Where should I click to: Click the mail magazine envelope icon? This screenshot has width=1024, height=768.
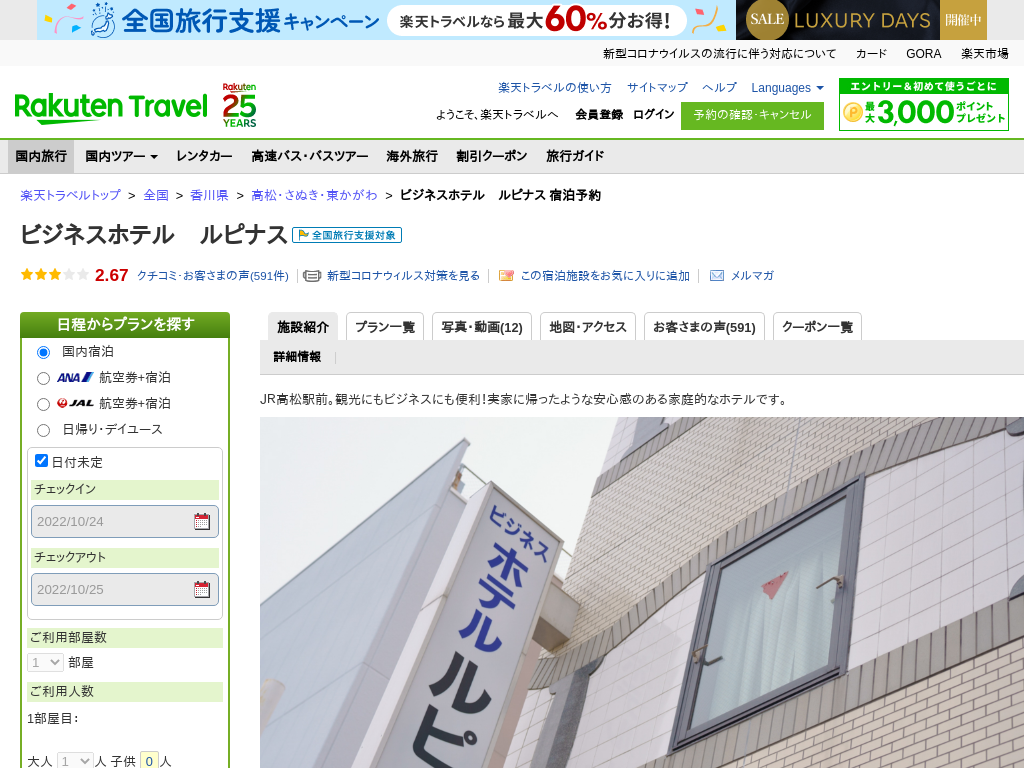click(x=717, y=276)
